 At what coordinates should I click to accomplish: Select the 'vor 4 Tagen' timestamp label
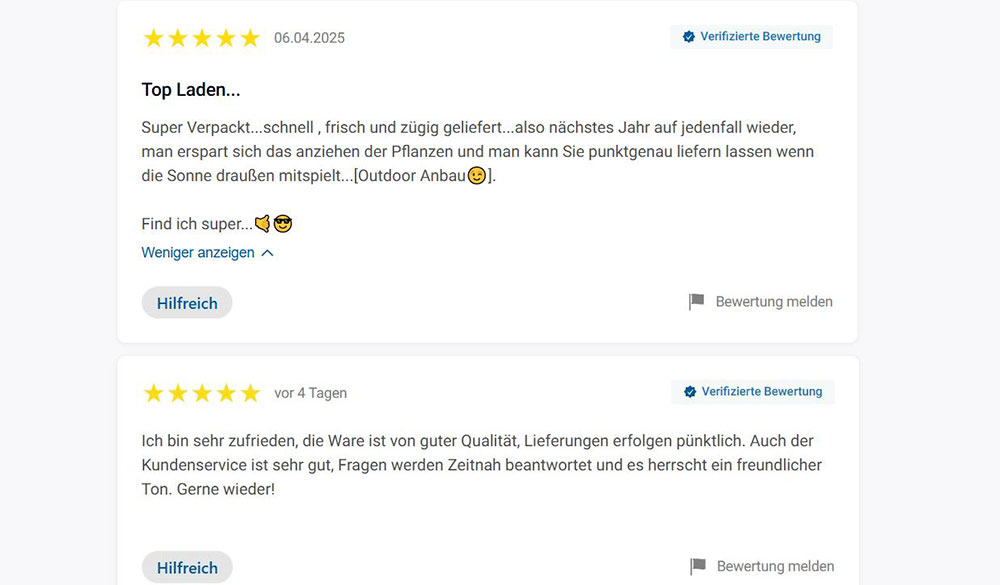(x=312, y=392)
